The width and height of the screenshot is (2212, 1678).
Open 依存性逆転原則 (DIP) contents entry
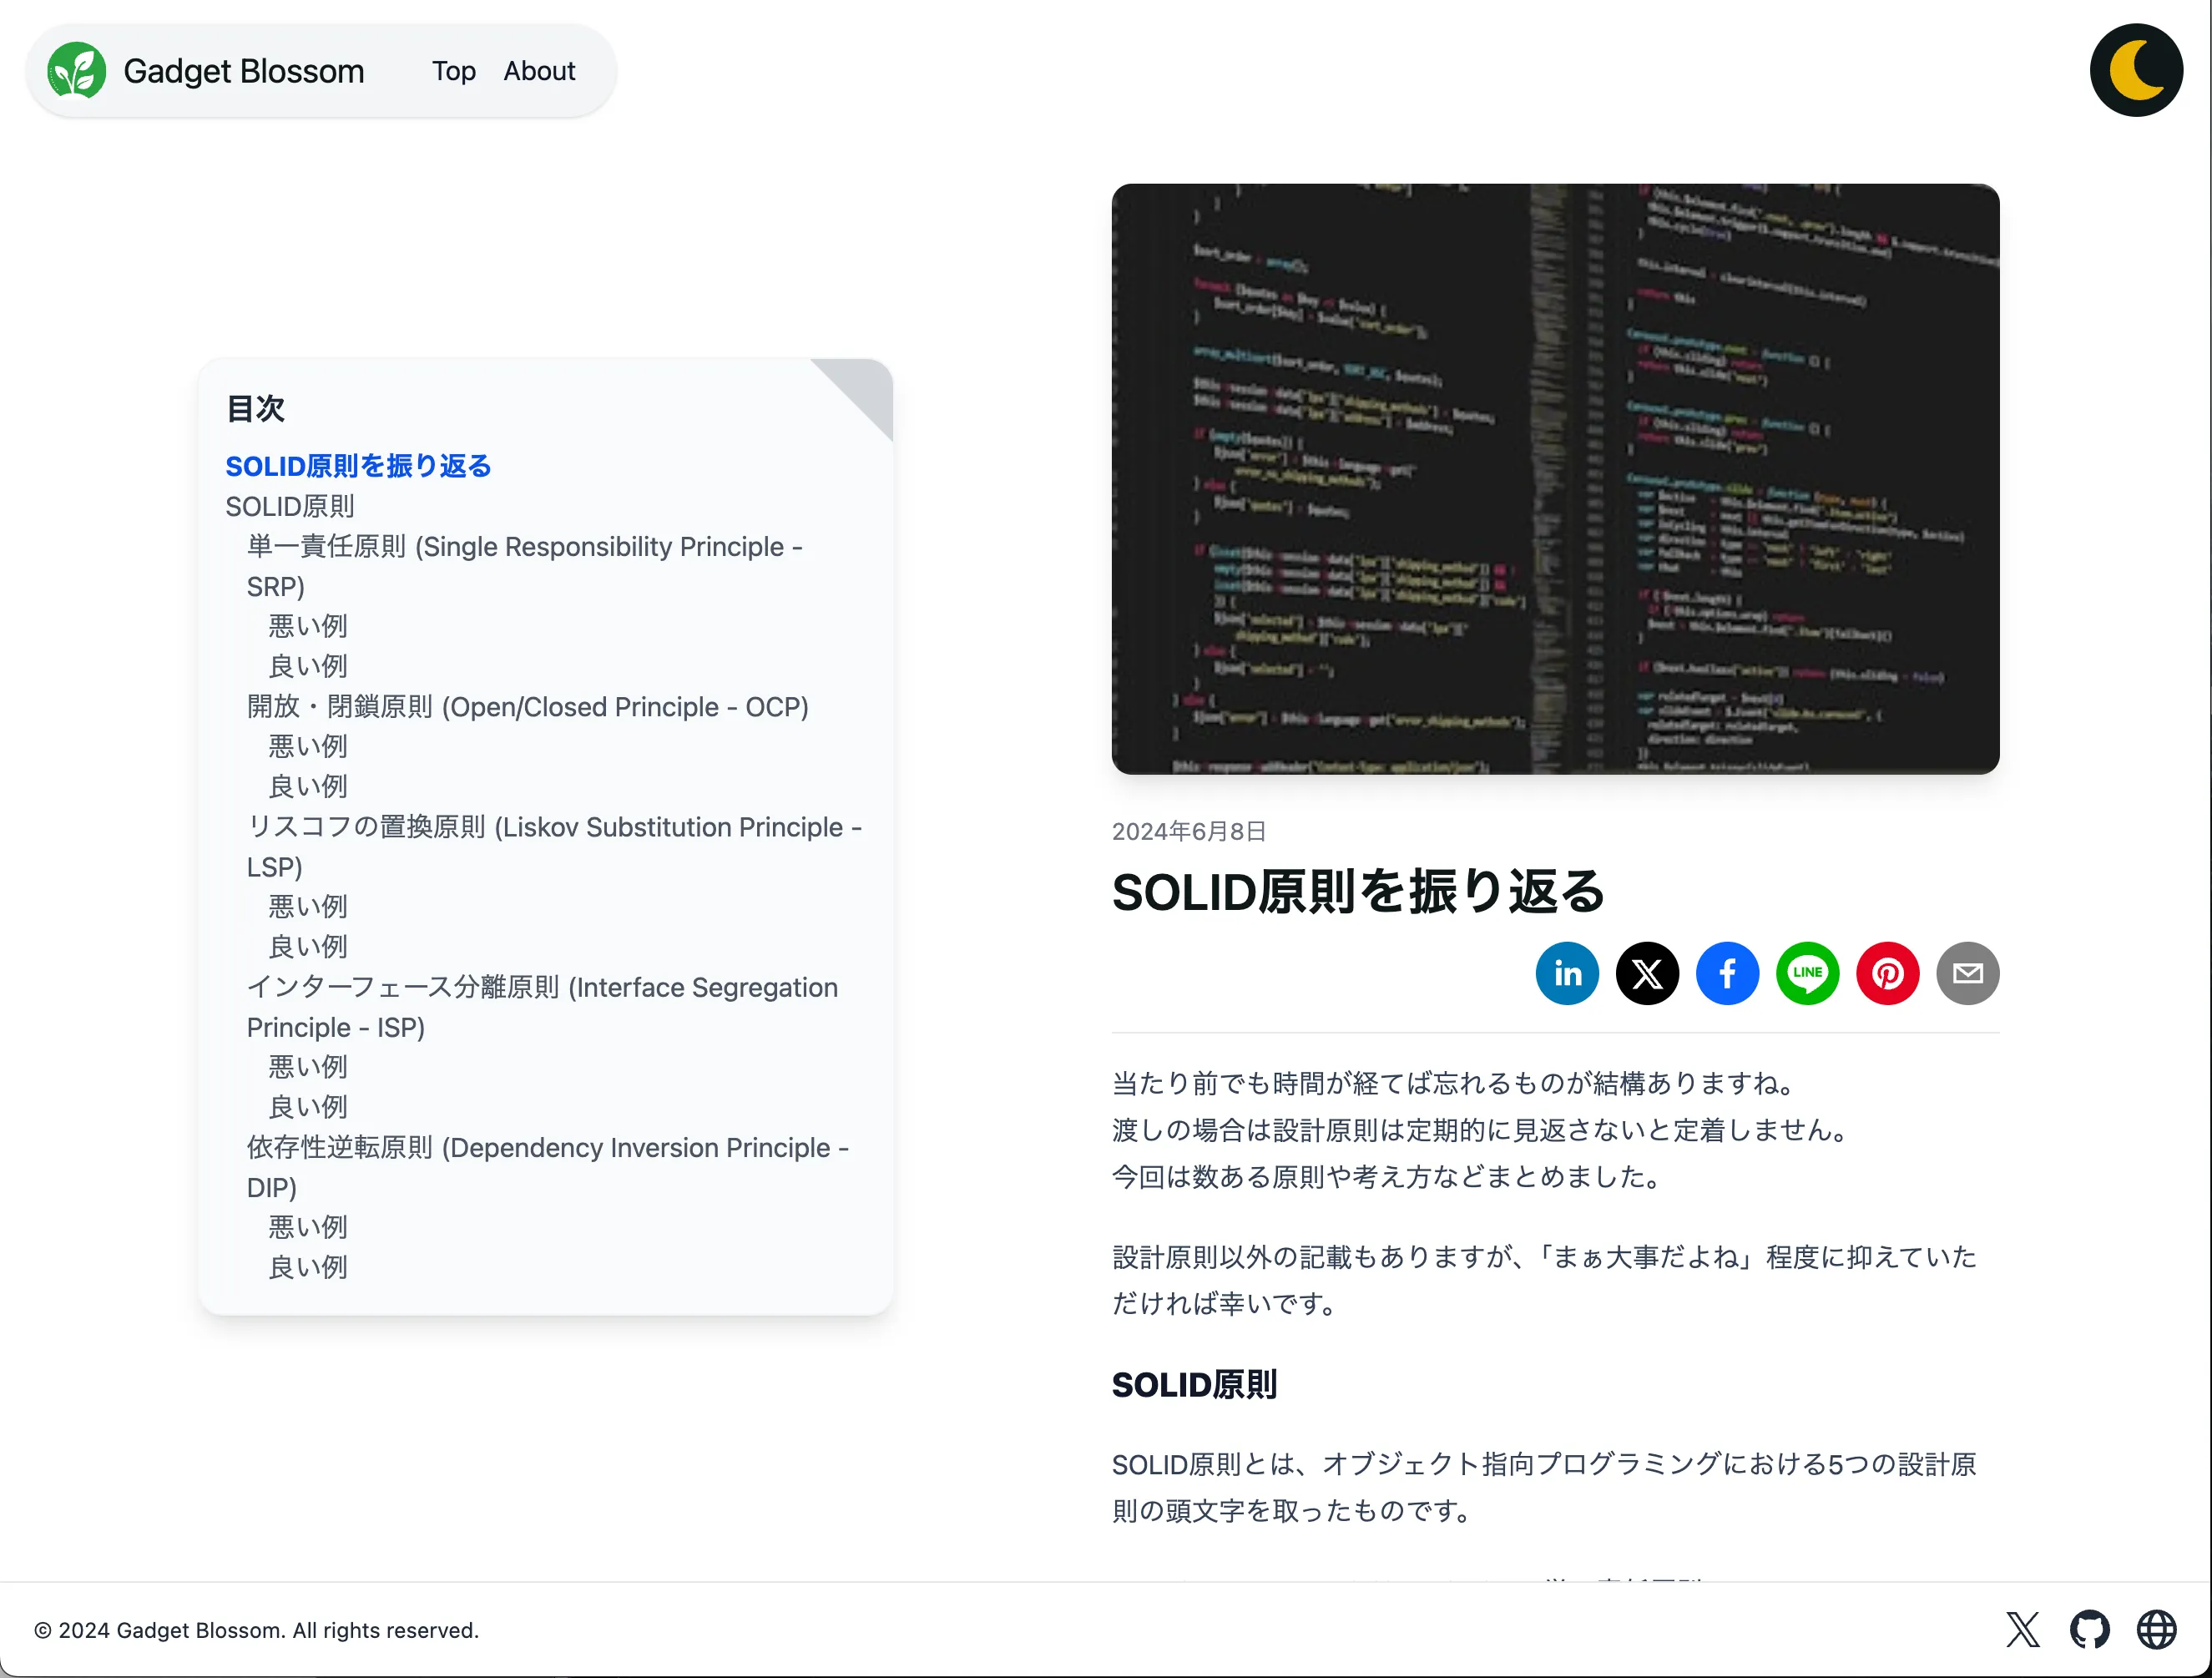(x=547, y=1166)
